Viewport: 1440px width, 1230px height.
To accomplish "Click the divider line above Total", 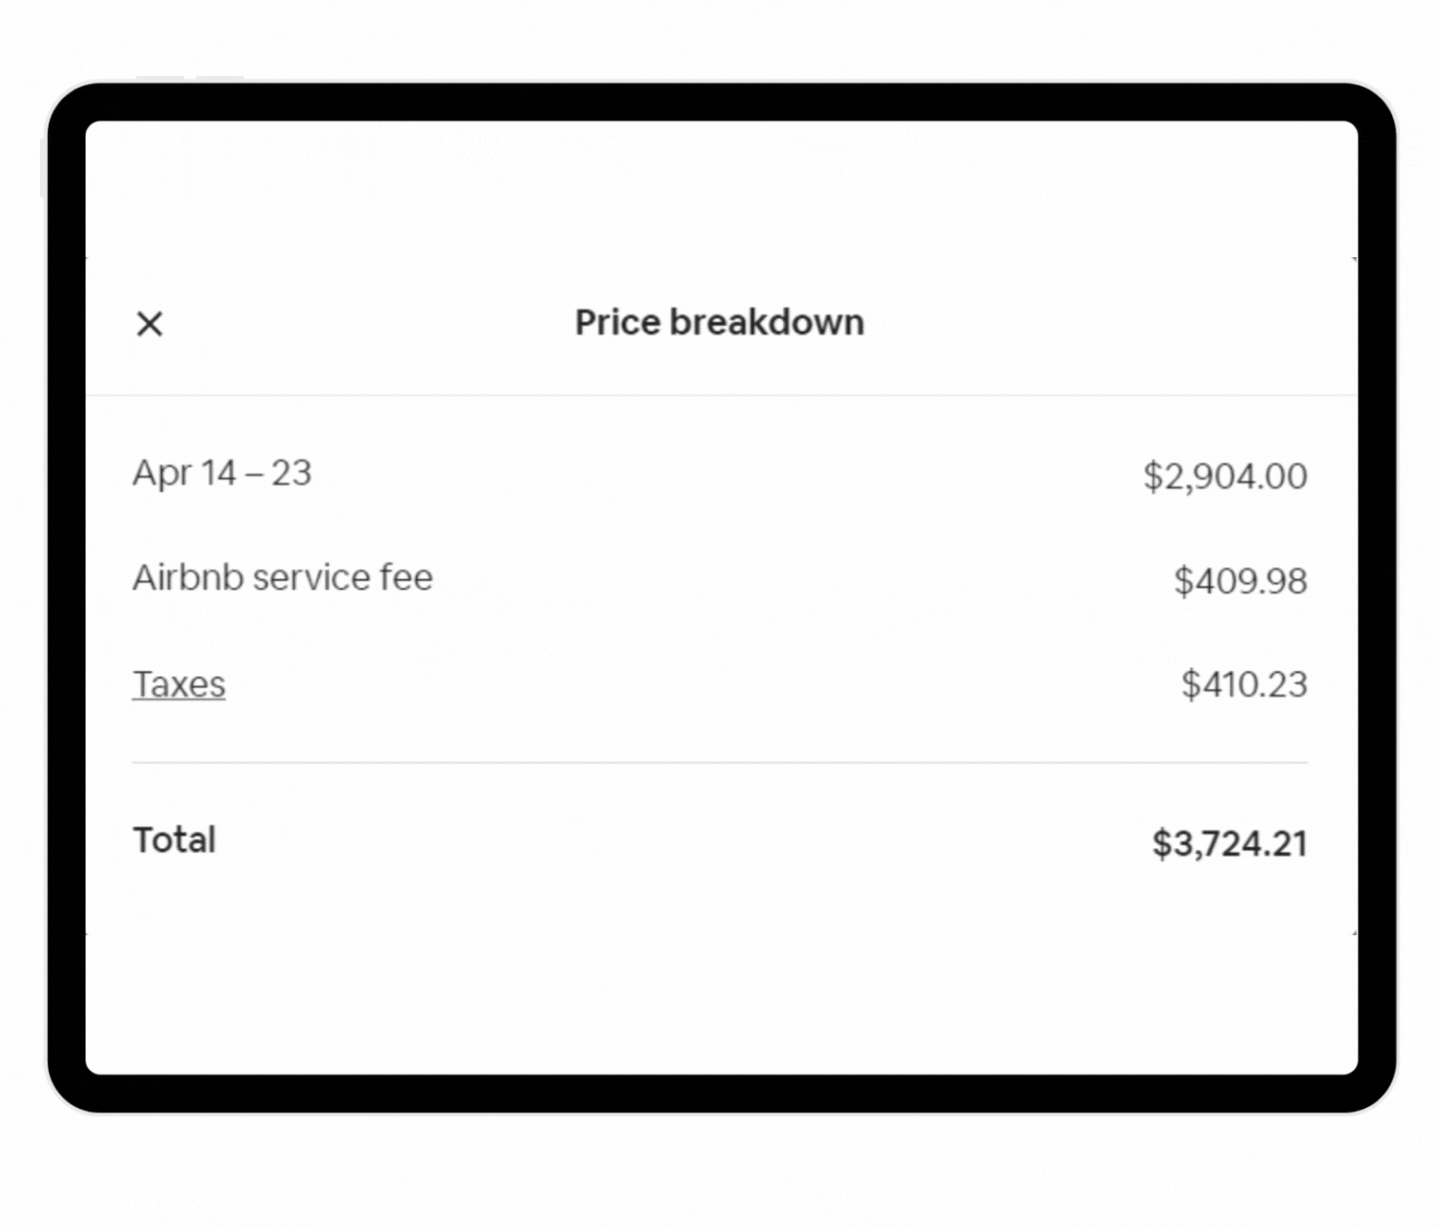I will 719,762.
